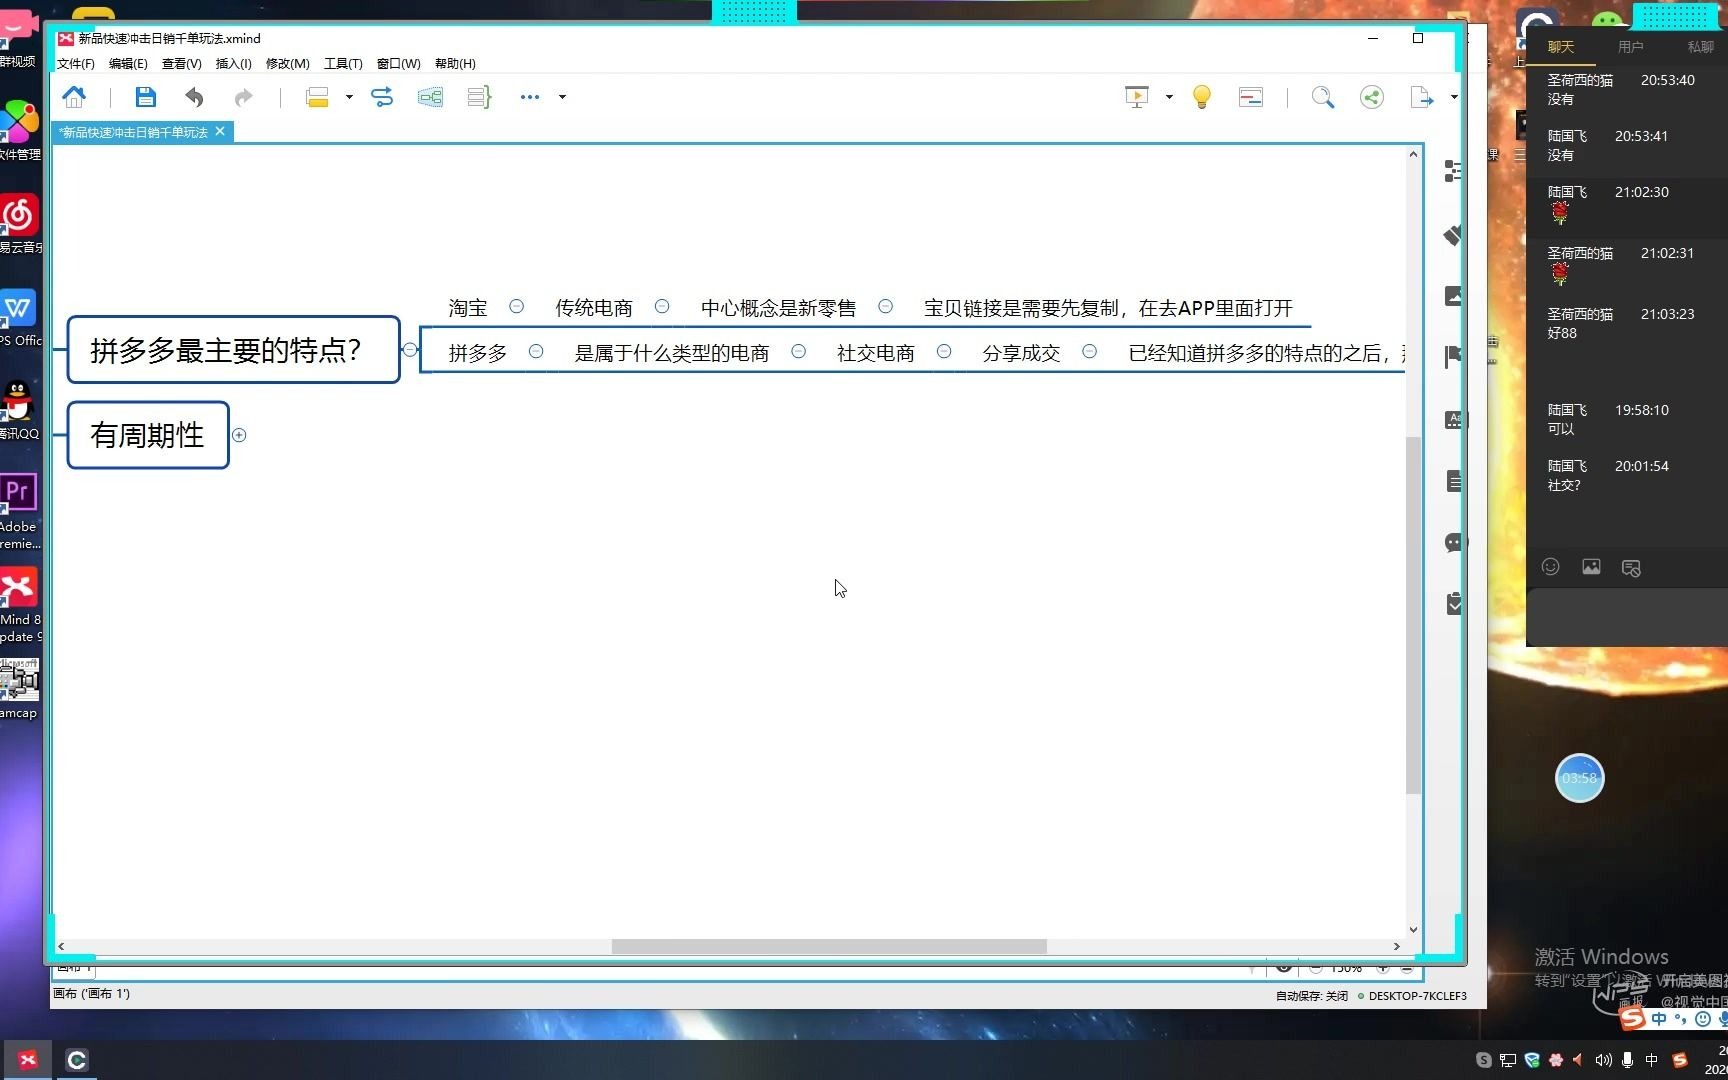The width and height of the screenshot is (1728, 1080).
Task: Open the Comments panel in sidebar
Action: 1453,543
